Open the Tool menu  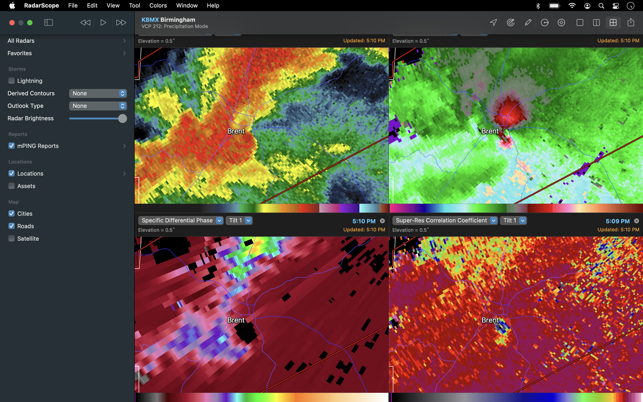(x=135, y=6)
